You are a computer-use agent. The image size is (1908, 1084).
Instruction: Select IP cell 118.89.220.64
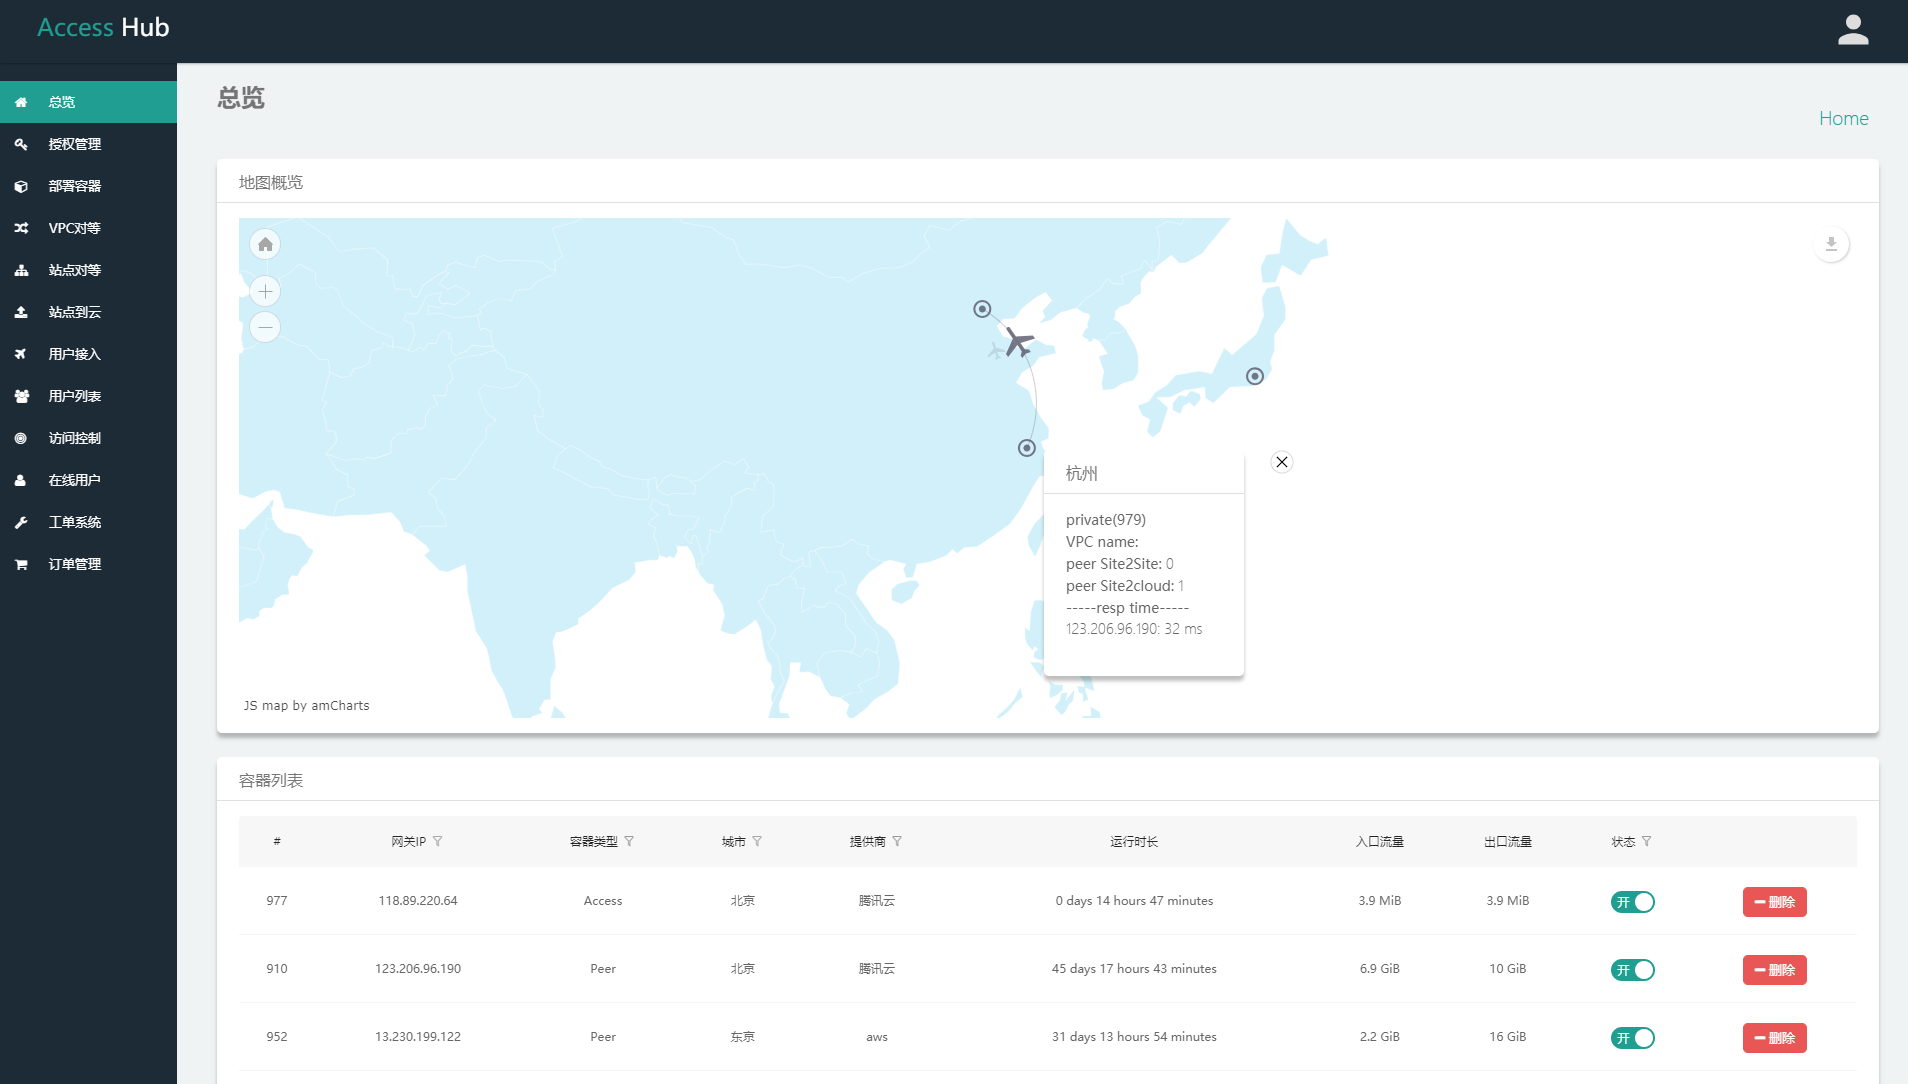click(x=418, y=901)
